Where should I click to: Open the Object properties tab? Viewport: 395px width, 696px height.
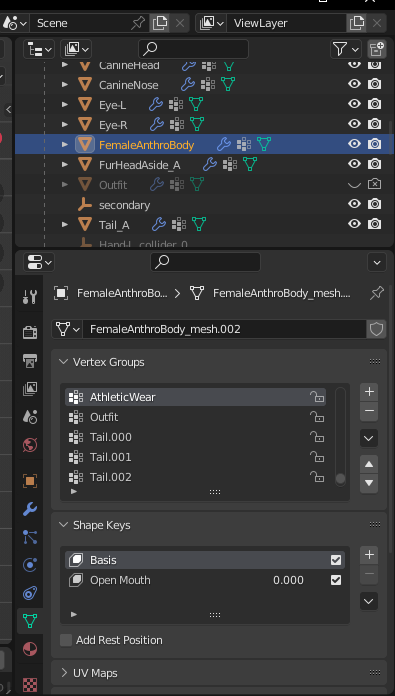point(30,481)
